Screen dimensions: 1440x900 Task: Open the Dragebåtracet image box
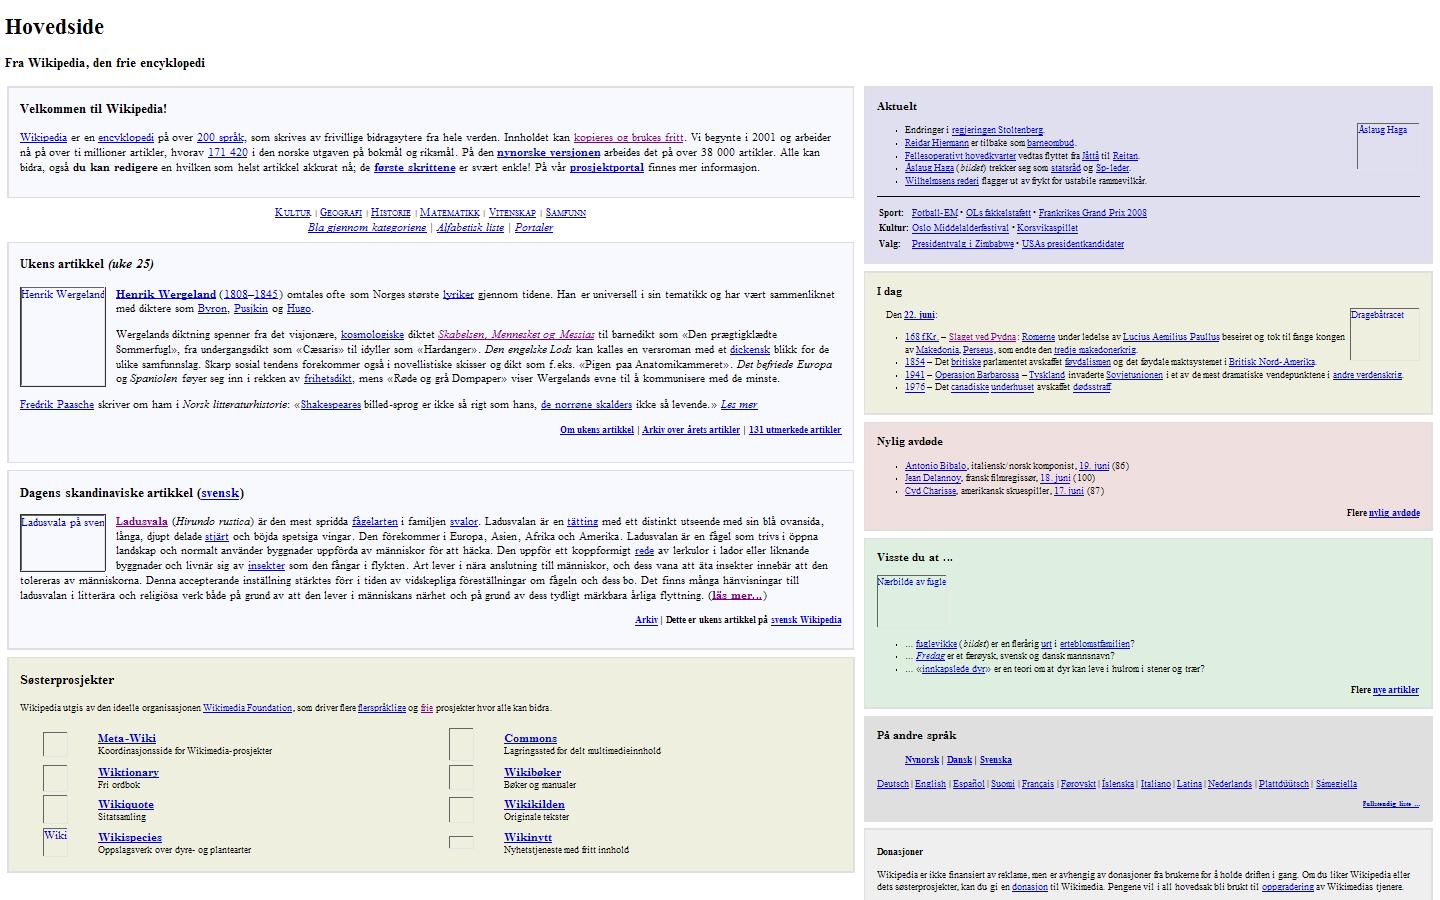click(x=1384, y=334)
